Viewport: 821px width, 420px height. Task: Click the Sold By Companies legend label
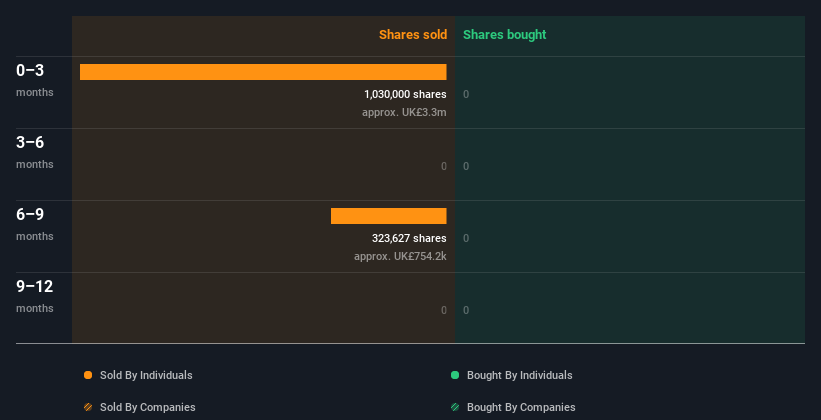click(148, 407)
